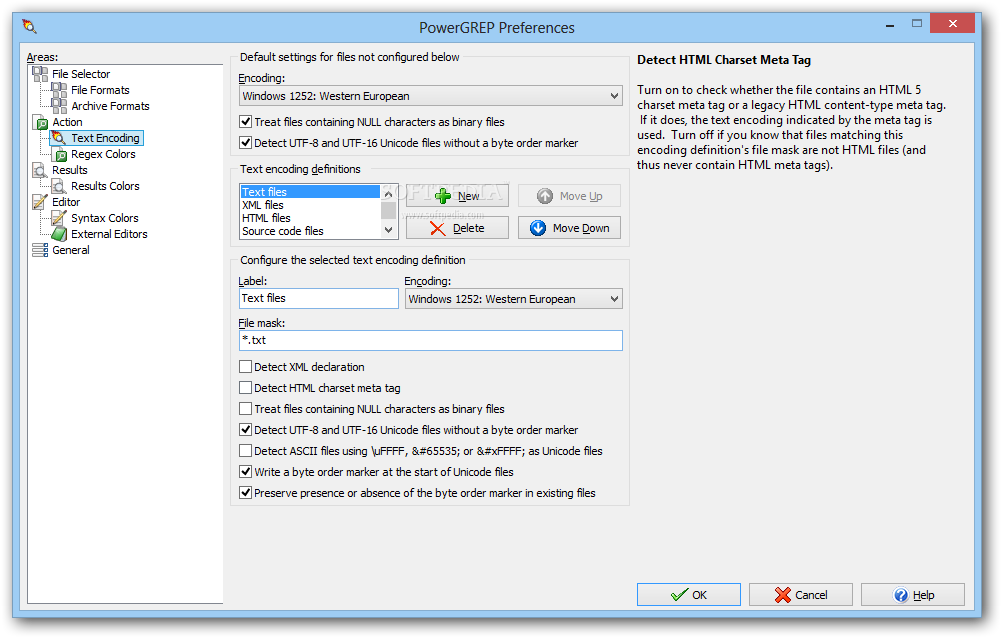Screen dimensions: 1002x638
Task: Click the Results magnifier icon
Action: point(40,170)
